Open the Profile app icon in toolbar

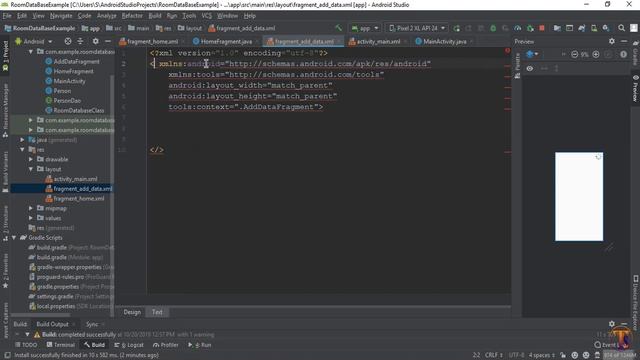[x=518, y=28]
